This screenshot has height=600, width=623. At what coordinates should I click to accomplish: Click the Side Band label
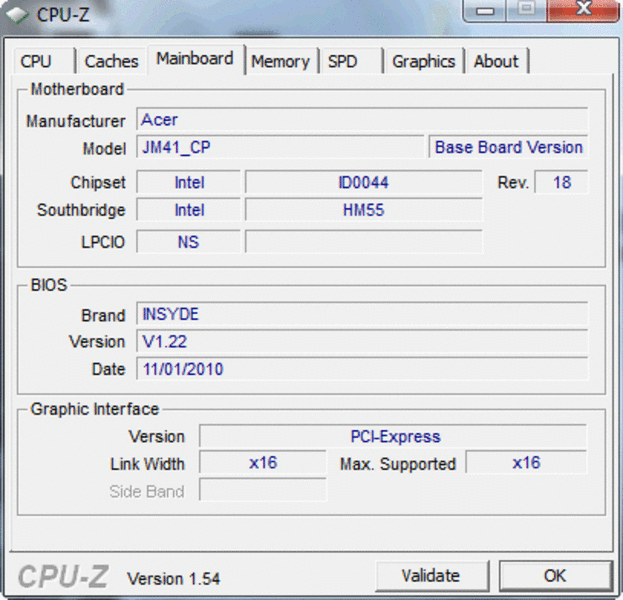(147, 492)
